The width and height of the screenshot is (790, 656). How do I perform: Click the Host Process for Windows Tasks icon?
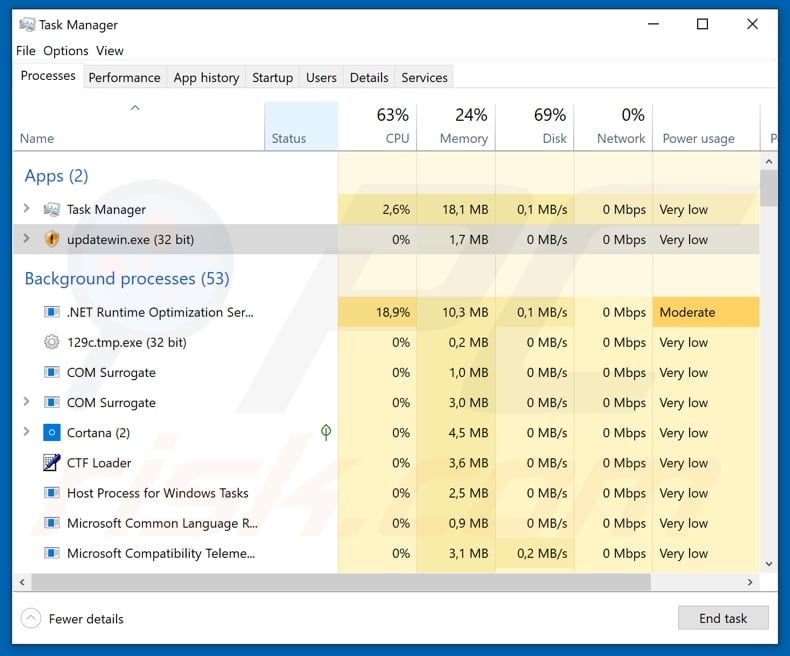click(51, 493)
